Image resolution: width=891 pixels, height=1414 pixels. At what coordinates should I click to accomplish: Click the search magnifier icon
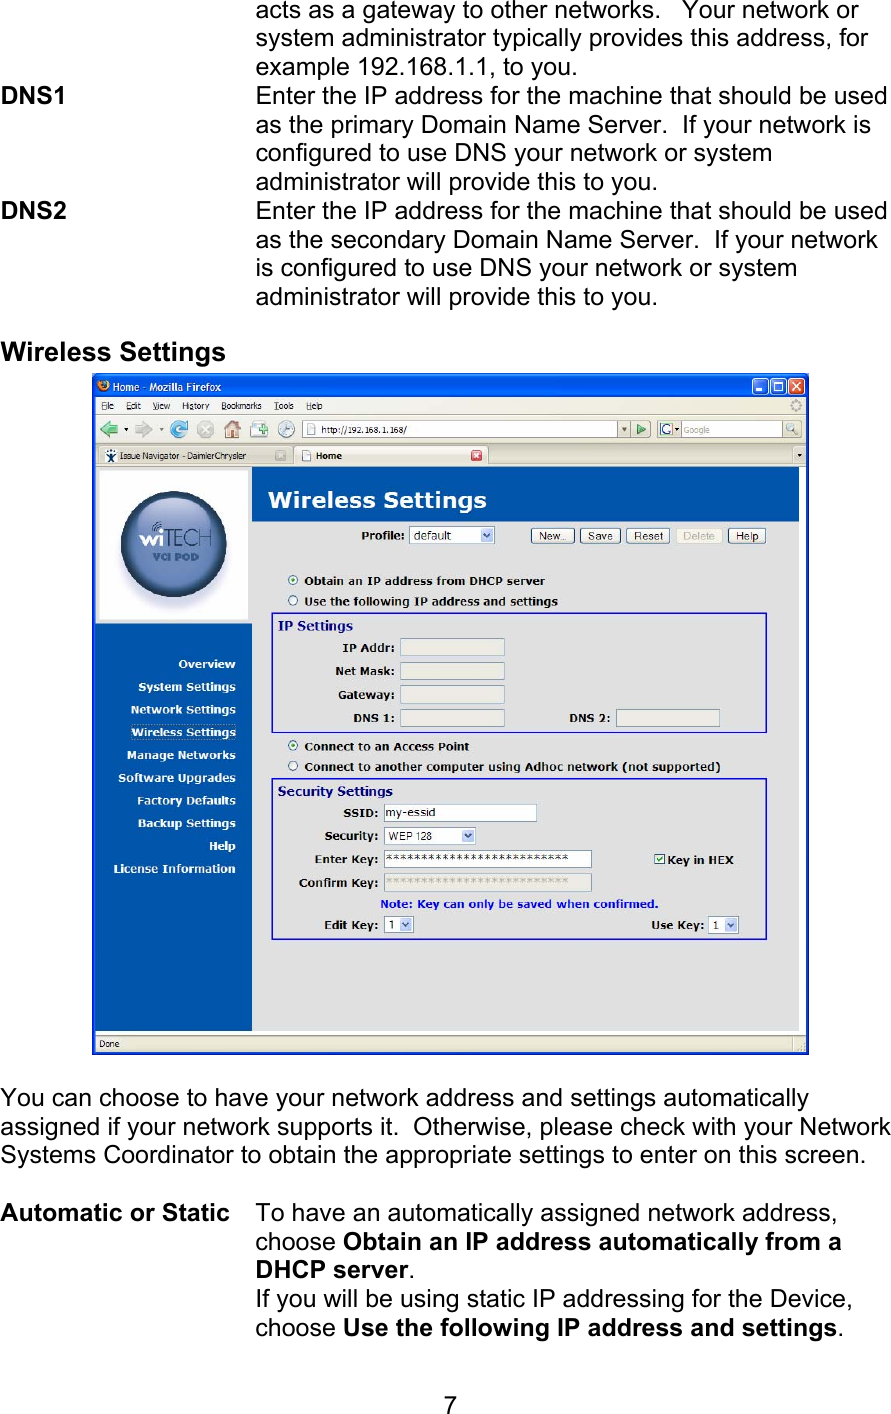(792, 429)
